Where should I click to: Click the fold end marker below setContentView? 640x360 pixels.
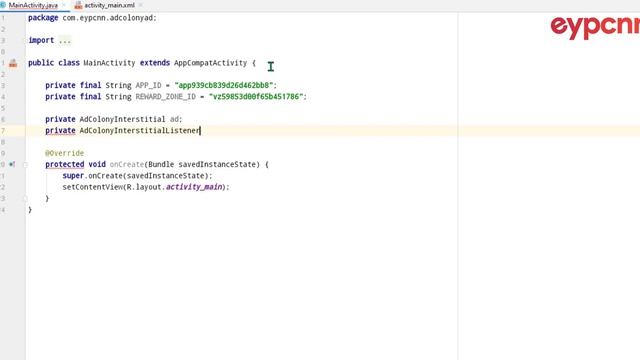tap(25, 198)
